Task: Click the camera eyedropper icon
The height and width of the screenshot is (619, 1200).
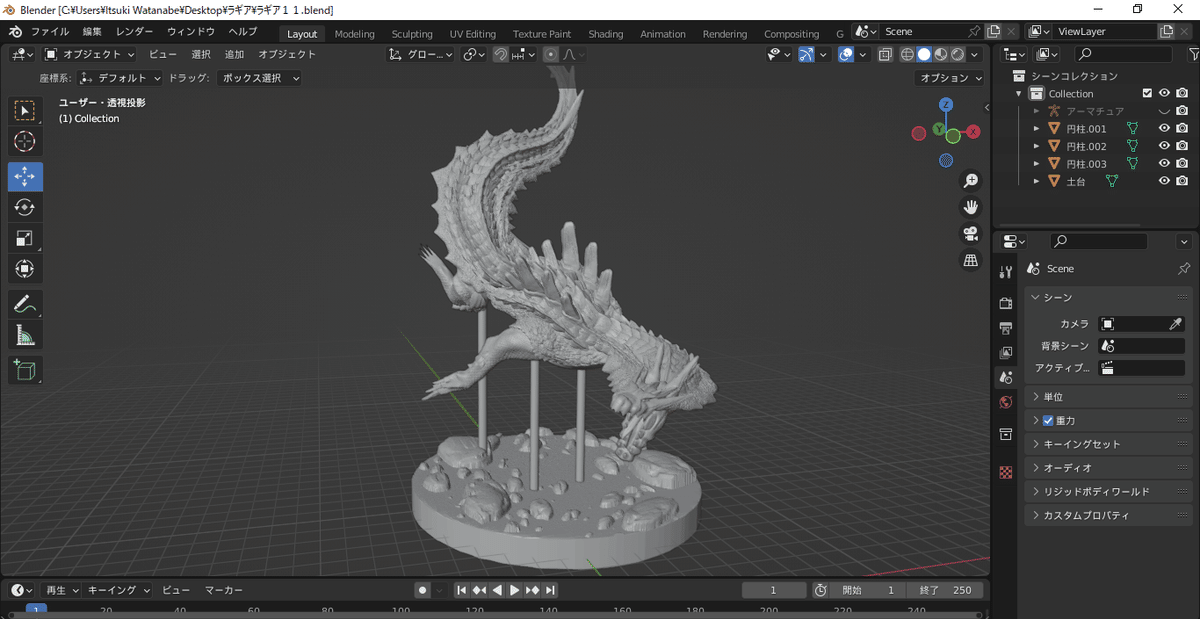Action: [1176, 324]
